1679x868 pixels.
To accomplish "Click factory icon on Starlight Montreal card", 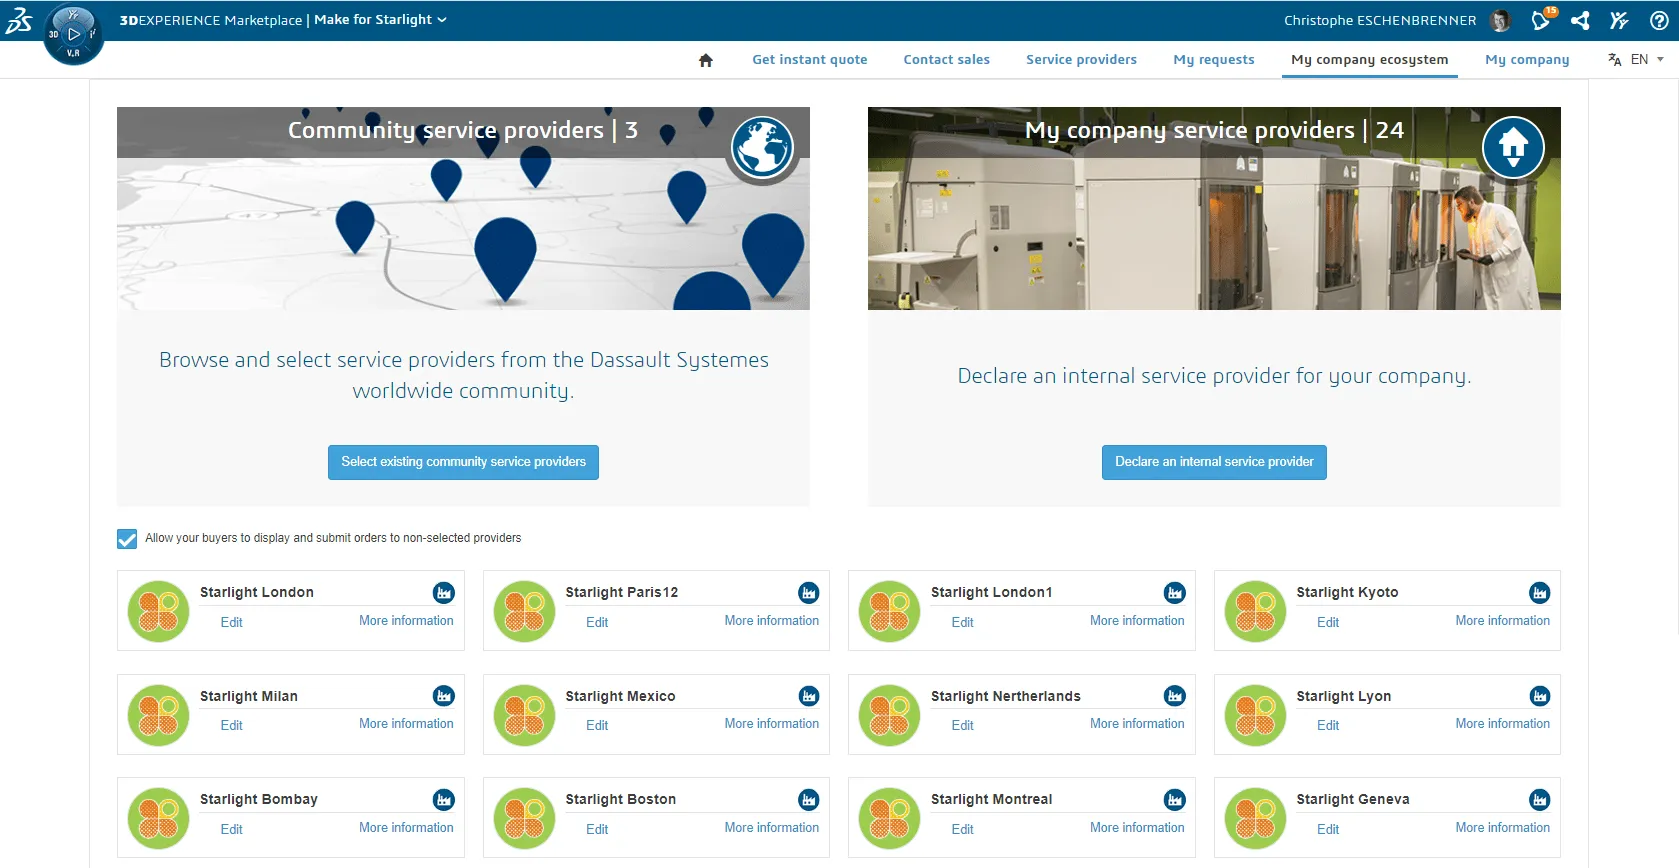I will [x=1175, y=800].
